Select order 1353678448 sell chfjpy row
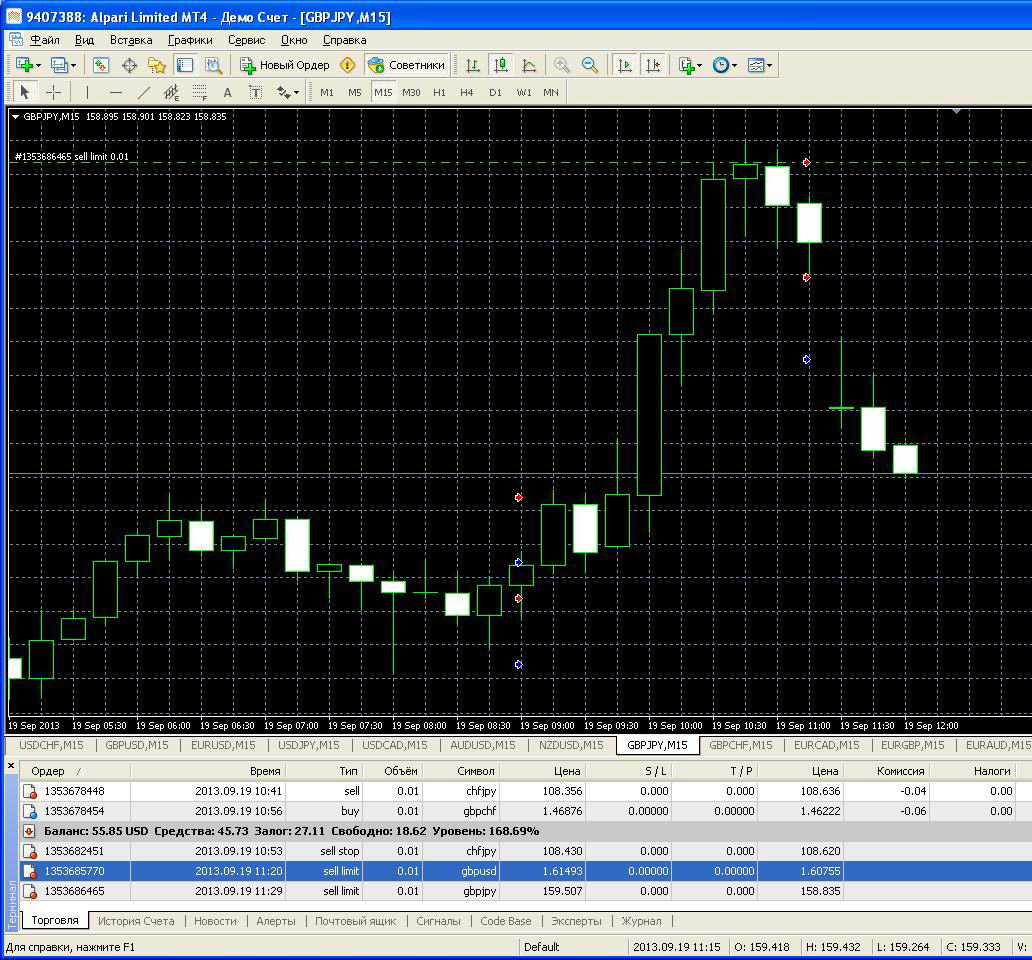 [525, 791]
